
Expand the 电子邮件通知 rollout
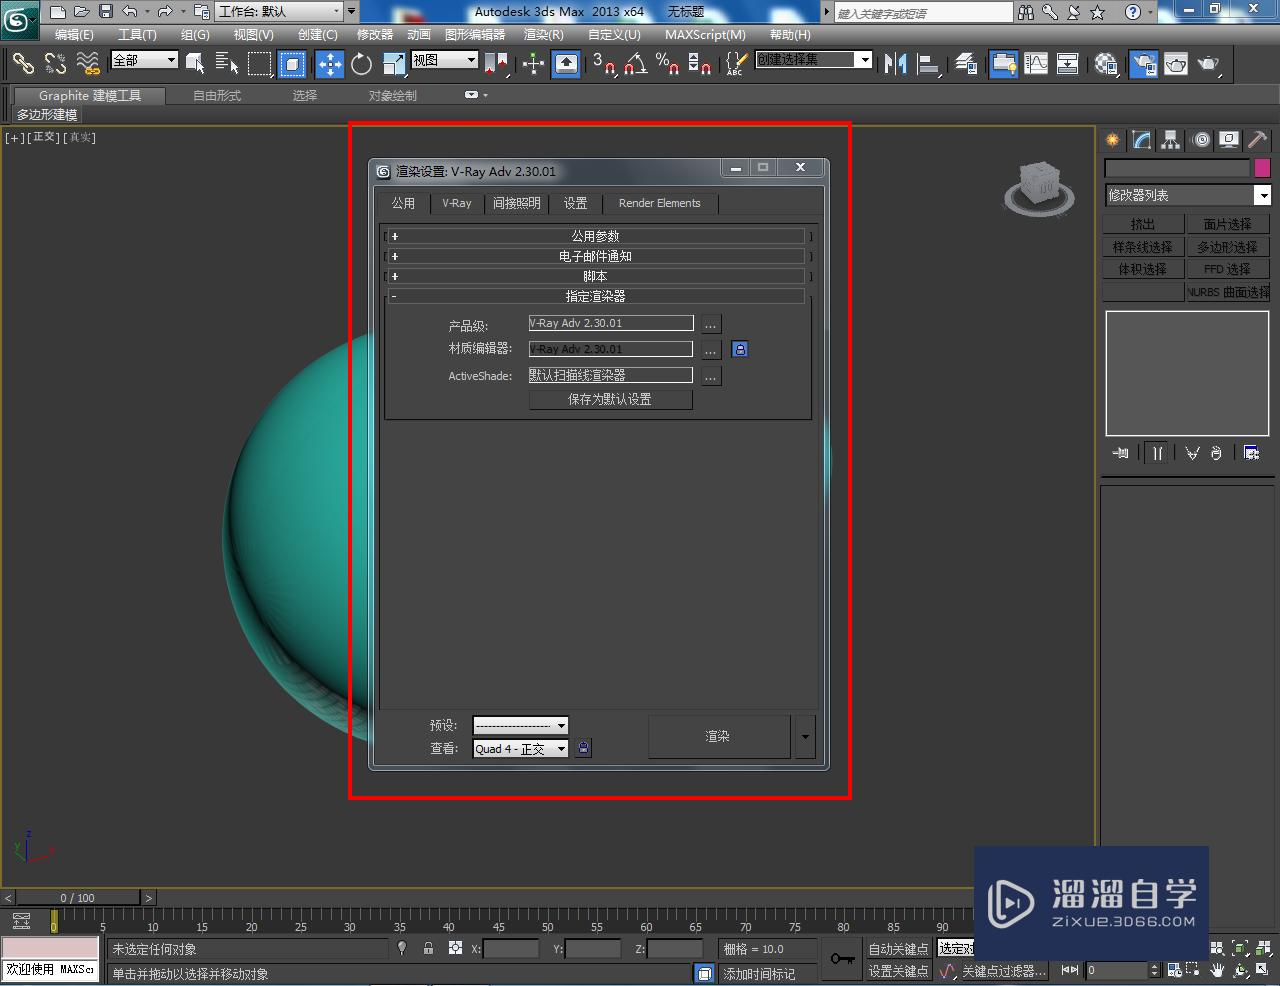tap(596, 256)
